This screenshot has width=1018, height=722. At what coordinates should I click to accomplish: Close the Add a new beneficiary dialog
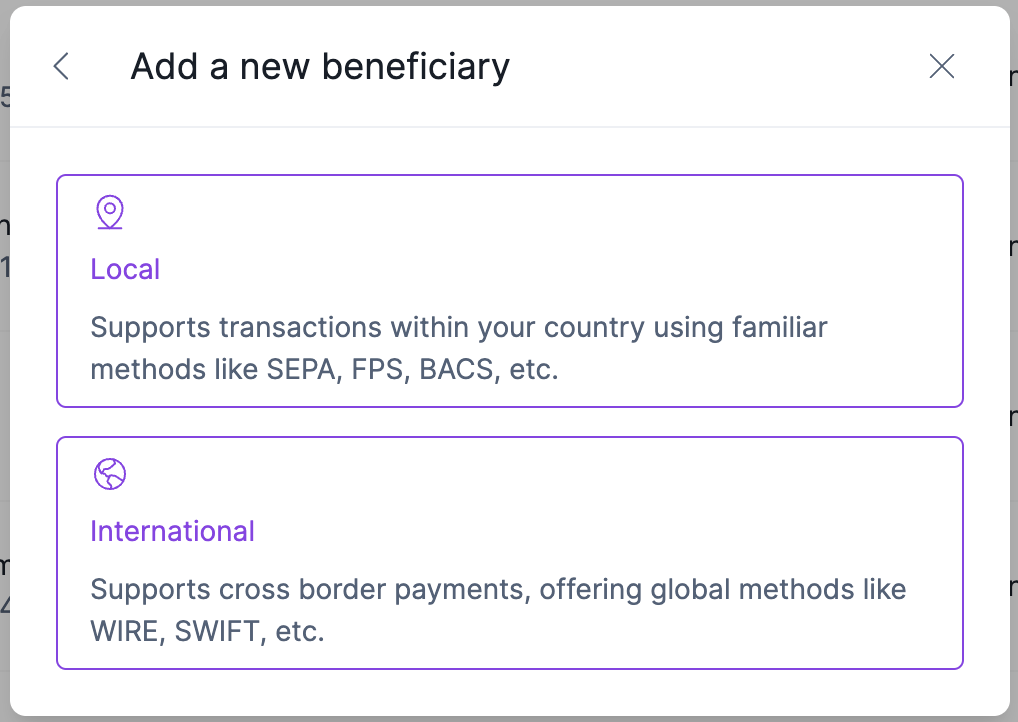(942, 67)
